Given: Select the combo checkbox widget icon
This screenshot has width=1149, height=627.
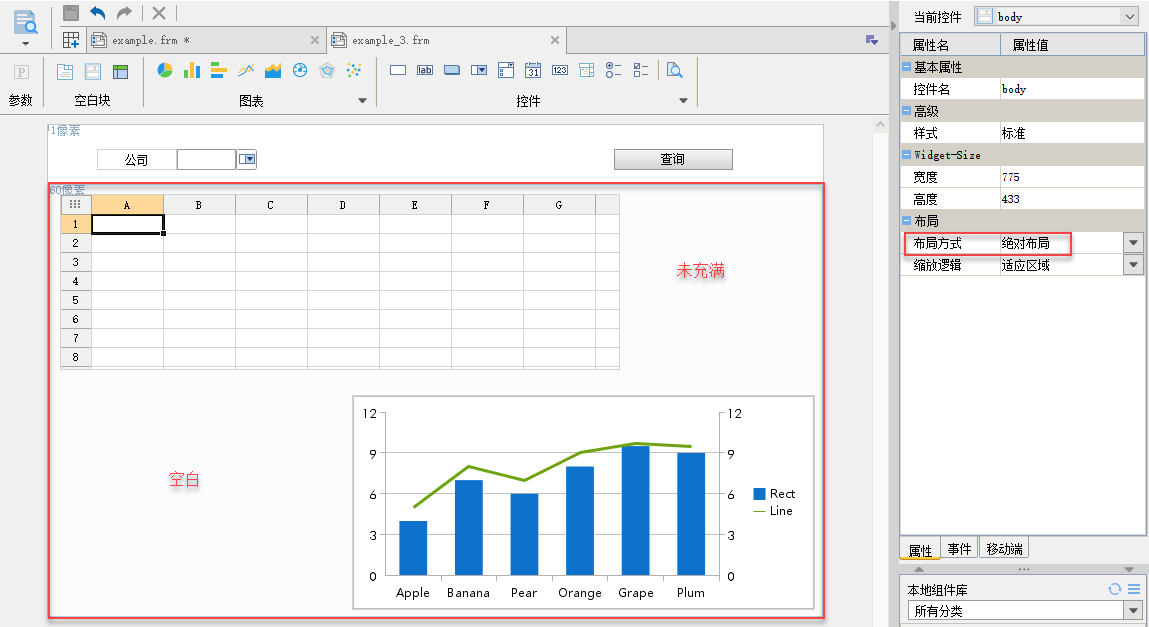Looking at the screenshot, I should (x=506, y=70).
